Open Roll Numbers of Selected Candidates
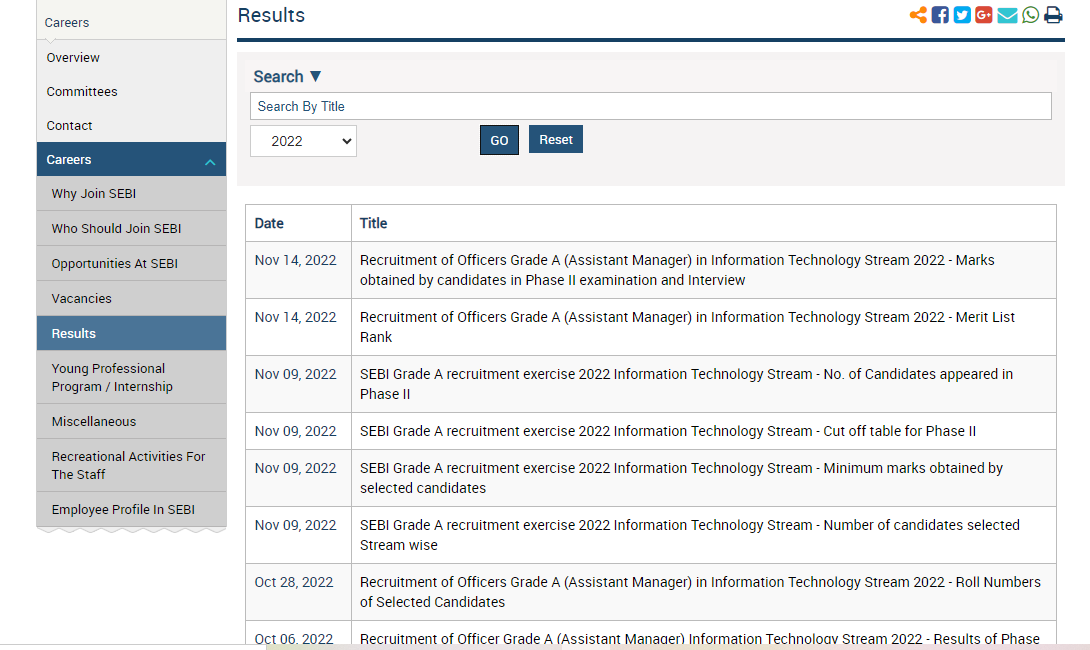1090x650 pixels. 700,592
